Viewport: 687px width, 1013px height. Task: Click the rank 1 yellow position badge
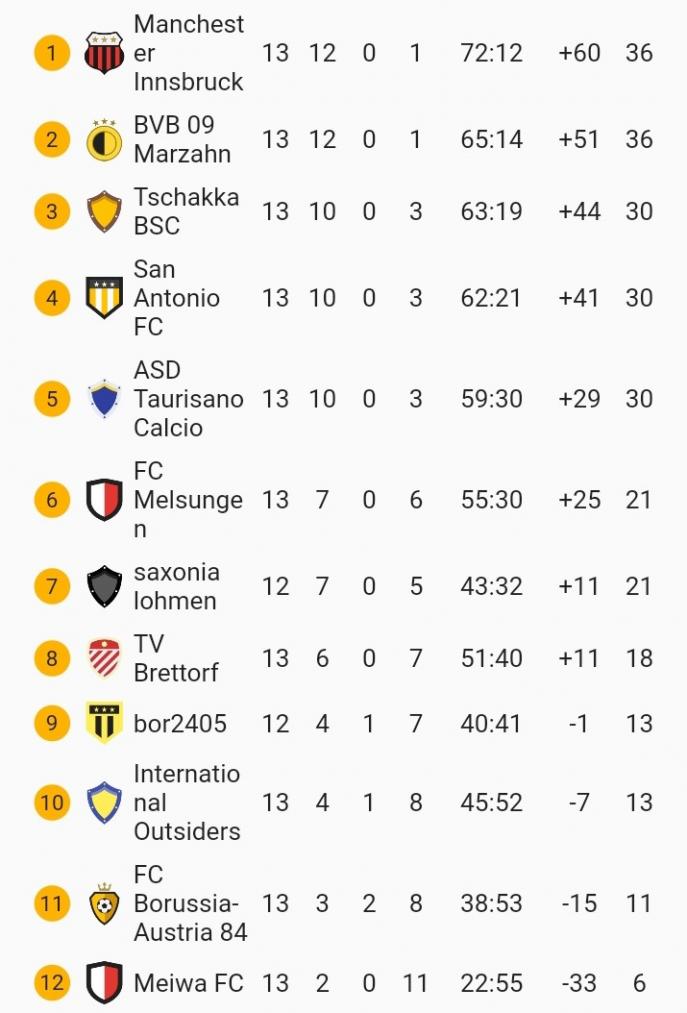tap(52, 53)
